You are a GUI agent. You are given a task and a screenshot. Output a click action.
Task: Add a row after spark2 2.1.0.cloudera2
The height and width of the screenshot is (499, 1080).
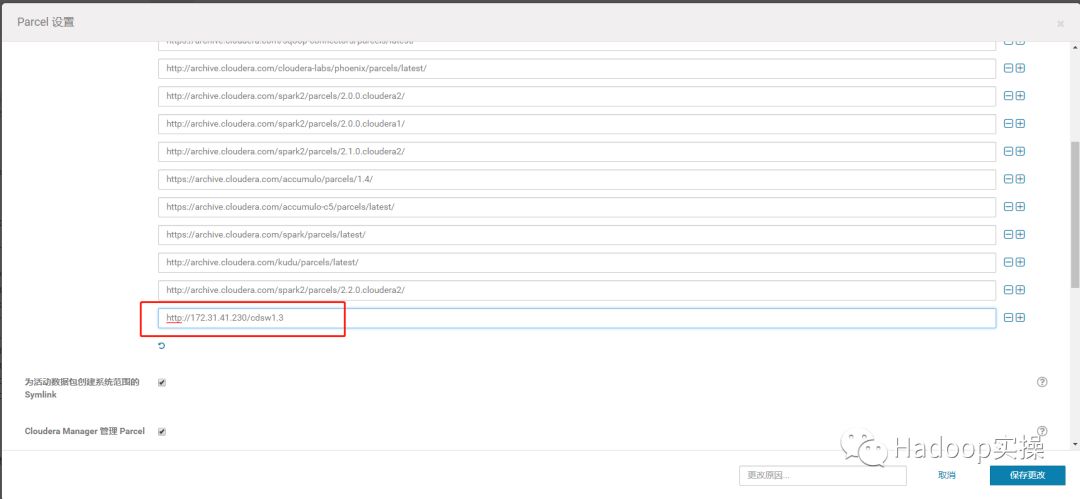(1020, 152)
